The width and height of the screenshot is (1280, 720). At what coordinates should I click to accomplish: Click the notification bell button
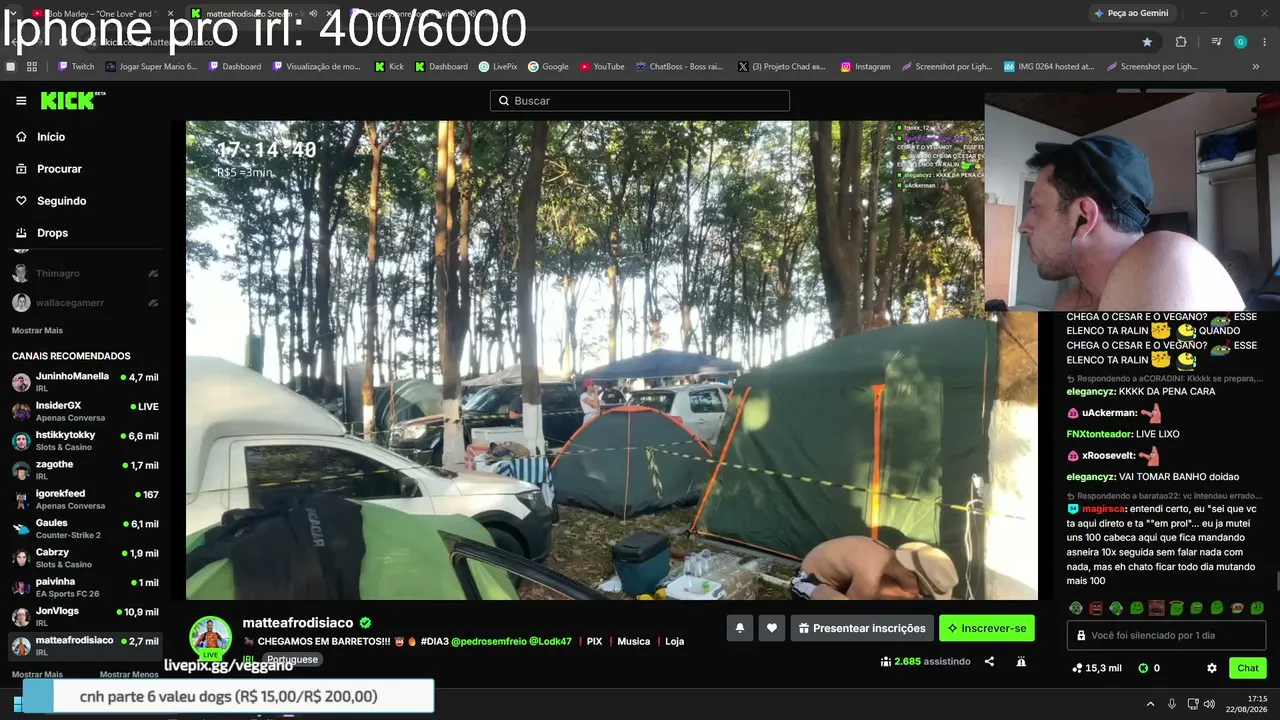click(x=740, y=628)
